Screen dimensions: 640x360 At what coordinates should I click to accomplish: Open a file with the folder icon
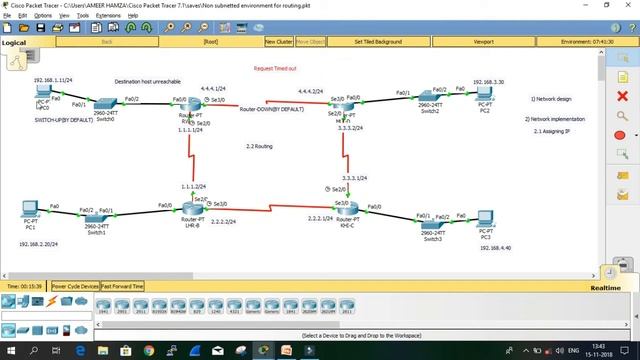[x=24, y=28]
